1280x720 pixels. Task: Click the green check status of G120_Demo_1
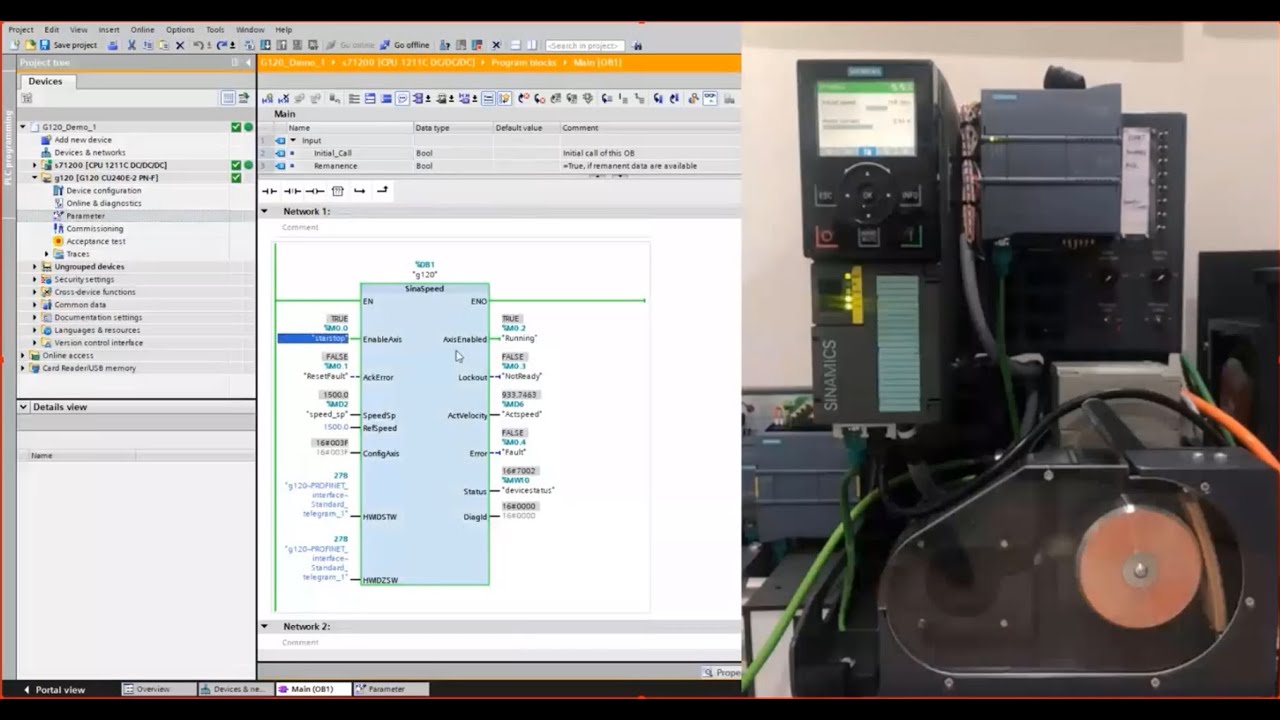click(236, 127)
